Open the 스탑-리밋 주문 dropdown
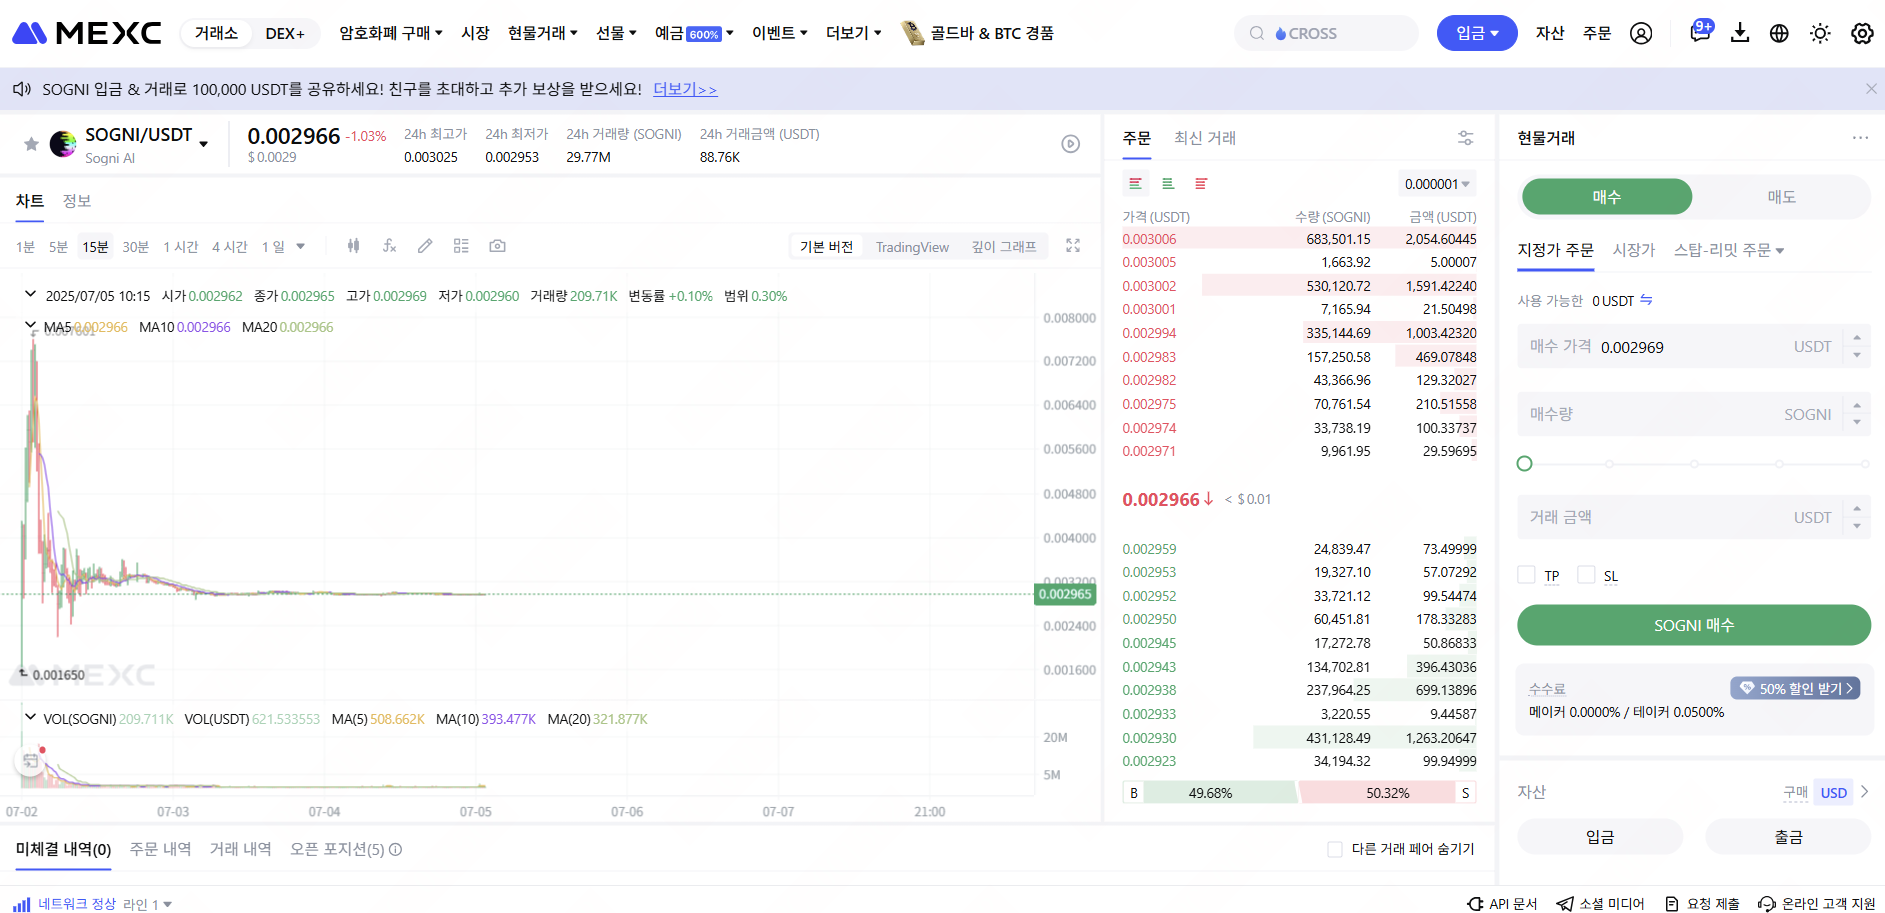Screen dimensions: 1885x913 pyautogui.click(x=1729, y=250)
